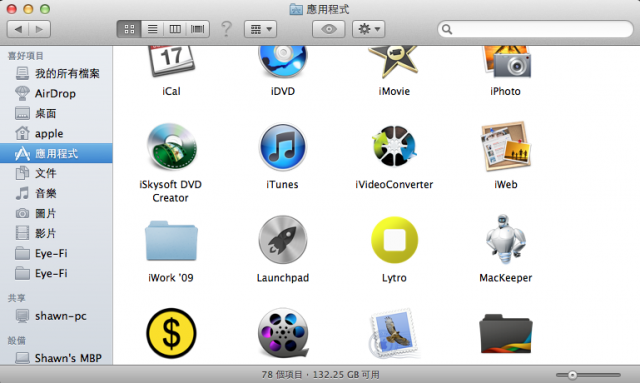Open the iTunes music note icon
The width and height of the screenshot is (640, 383).
282,147
